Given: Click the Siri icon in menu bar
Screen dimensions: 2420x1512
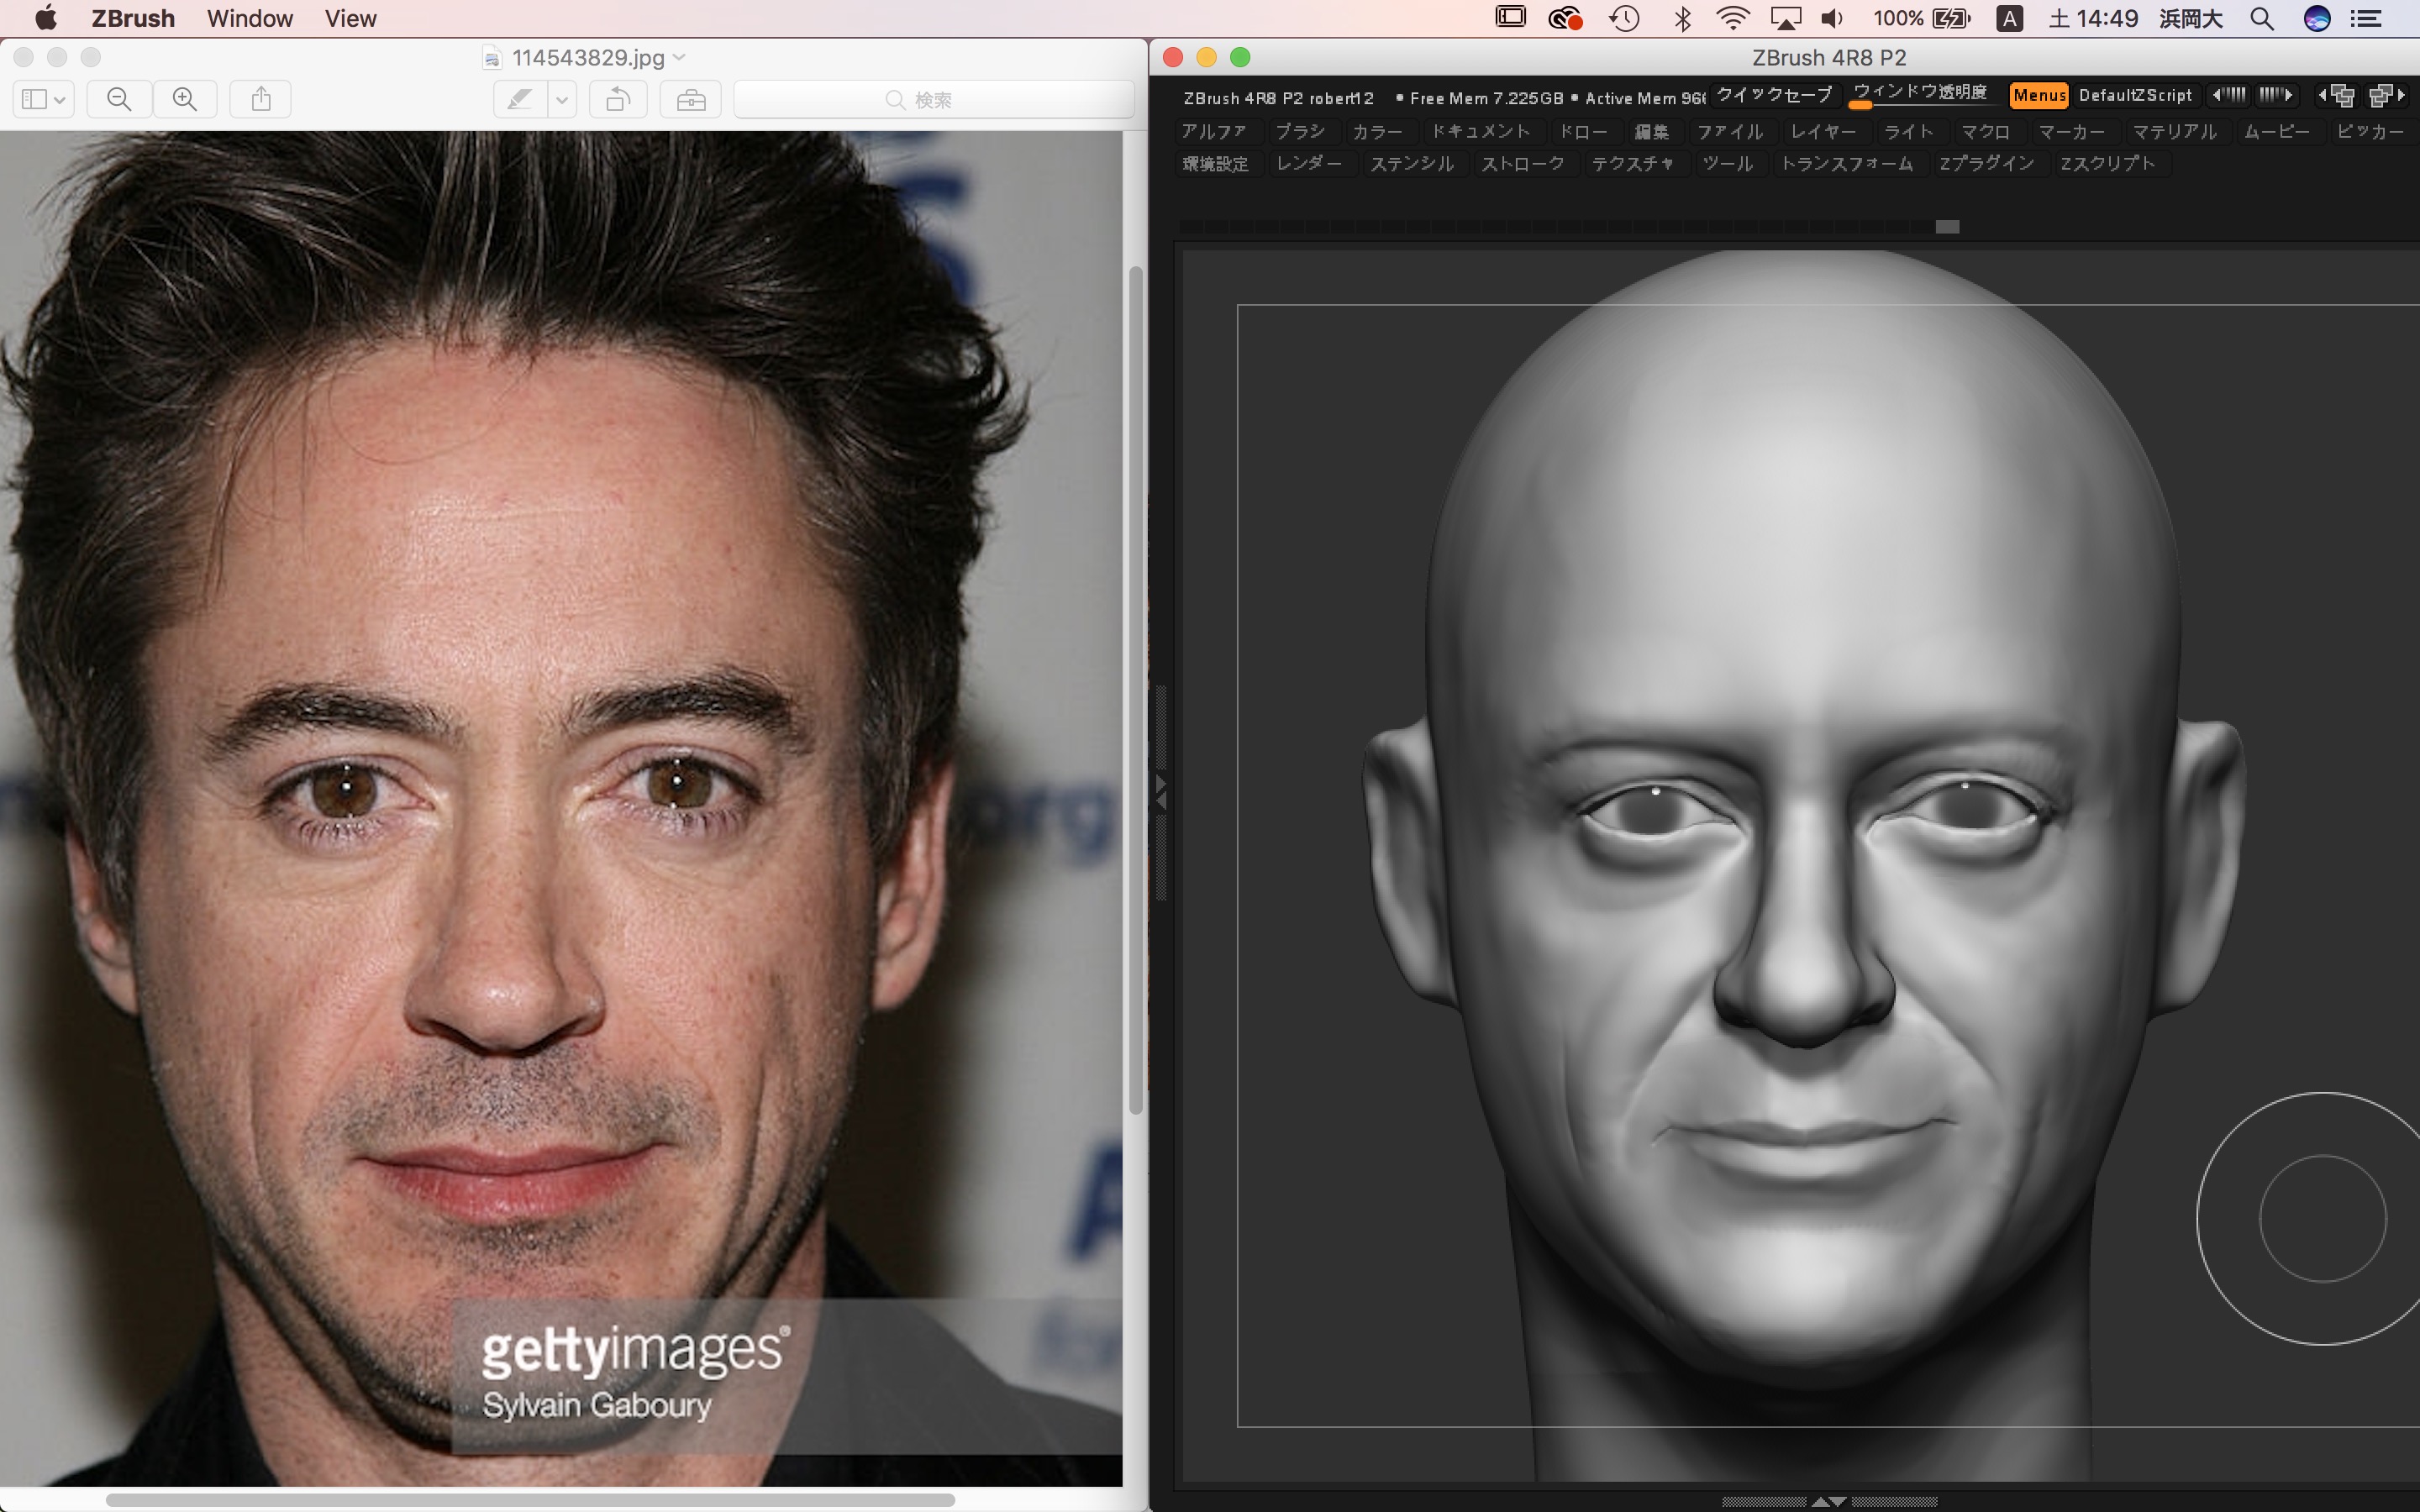Looking at the screenshot, I should click(x=2317, y=18).
